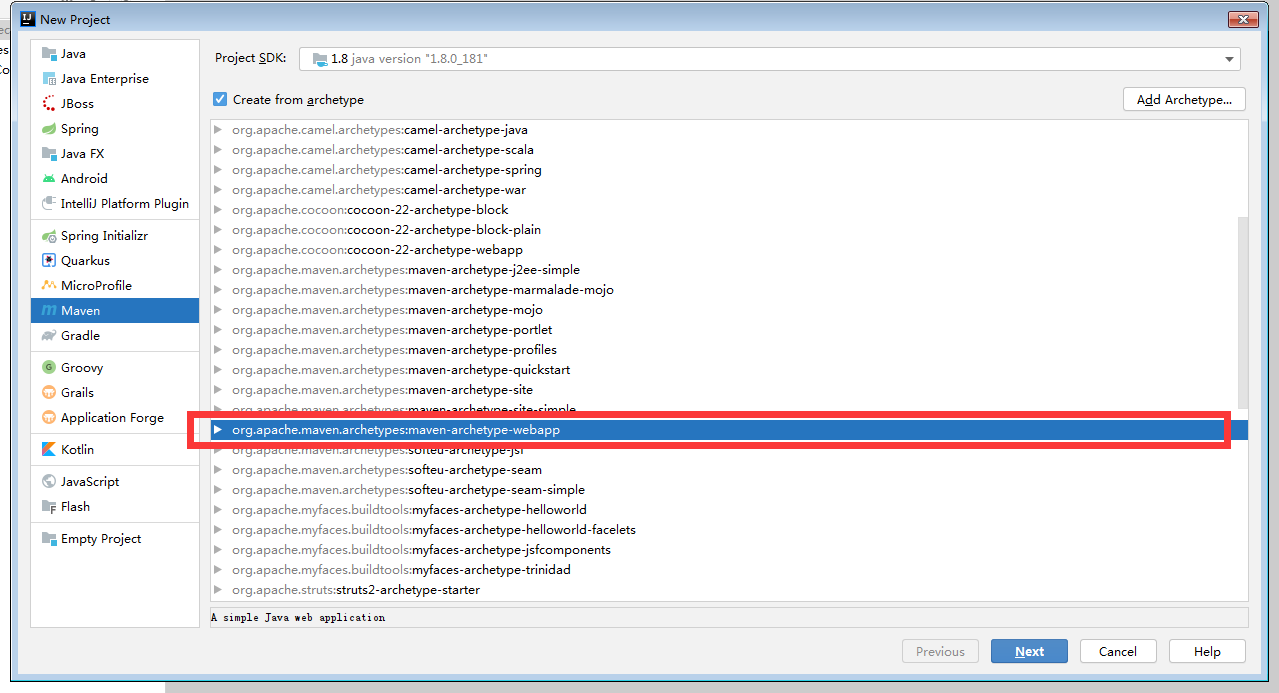
Task: Click the IntelliJ logo in title bar
Action: [28, 19]
